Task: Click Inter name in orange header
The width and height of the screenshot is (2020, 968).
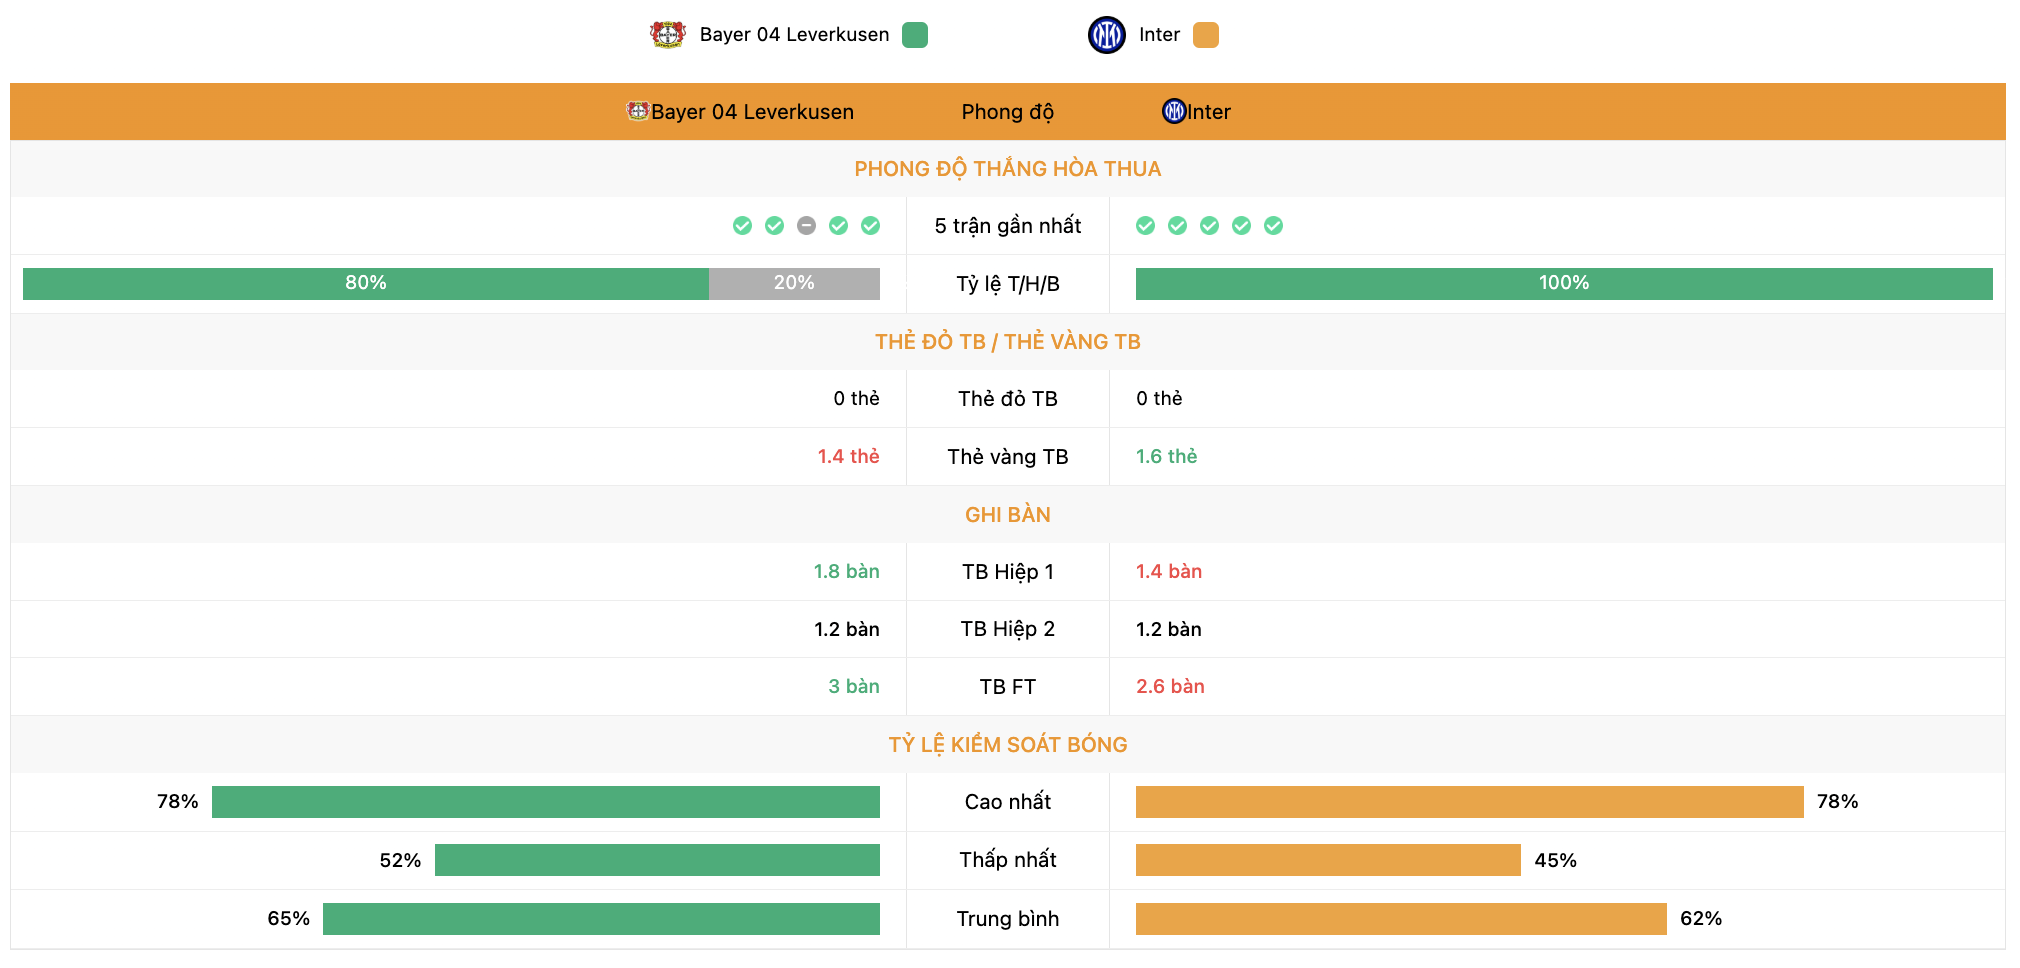Action: click(1209, 112)
